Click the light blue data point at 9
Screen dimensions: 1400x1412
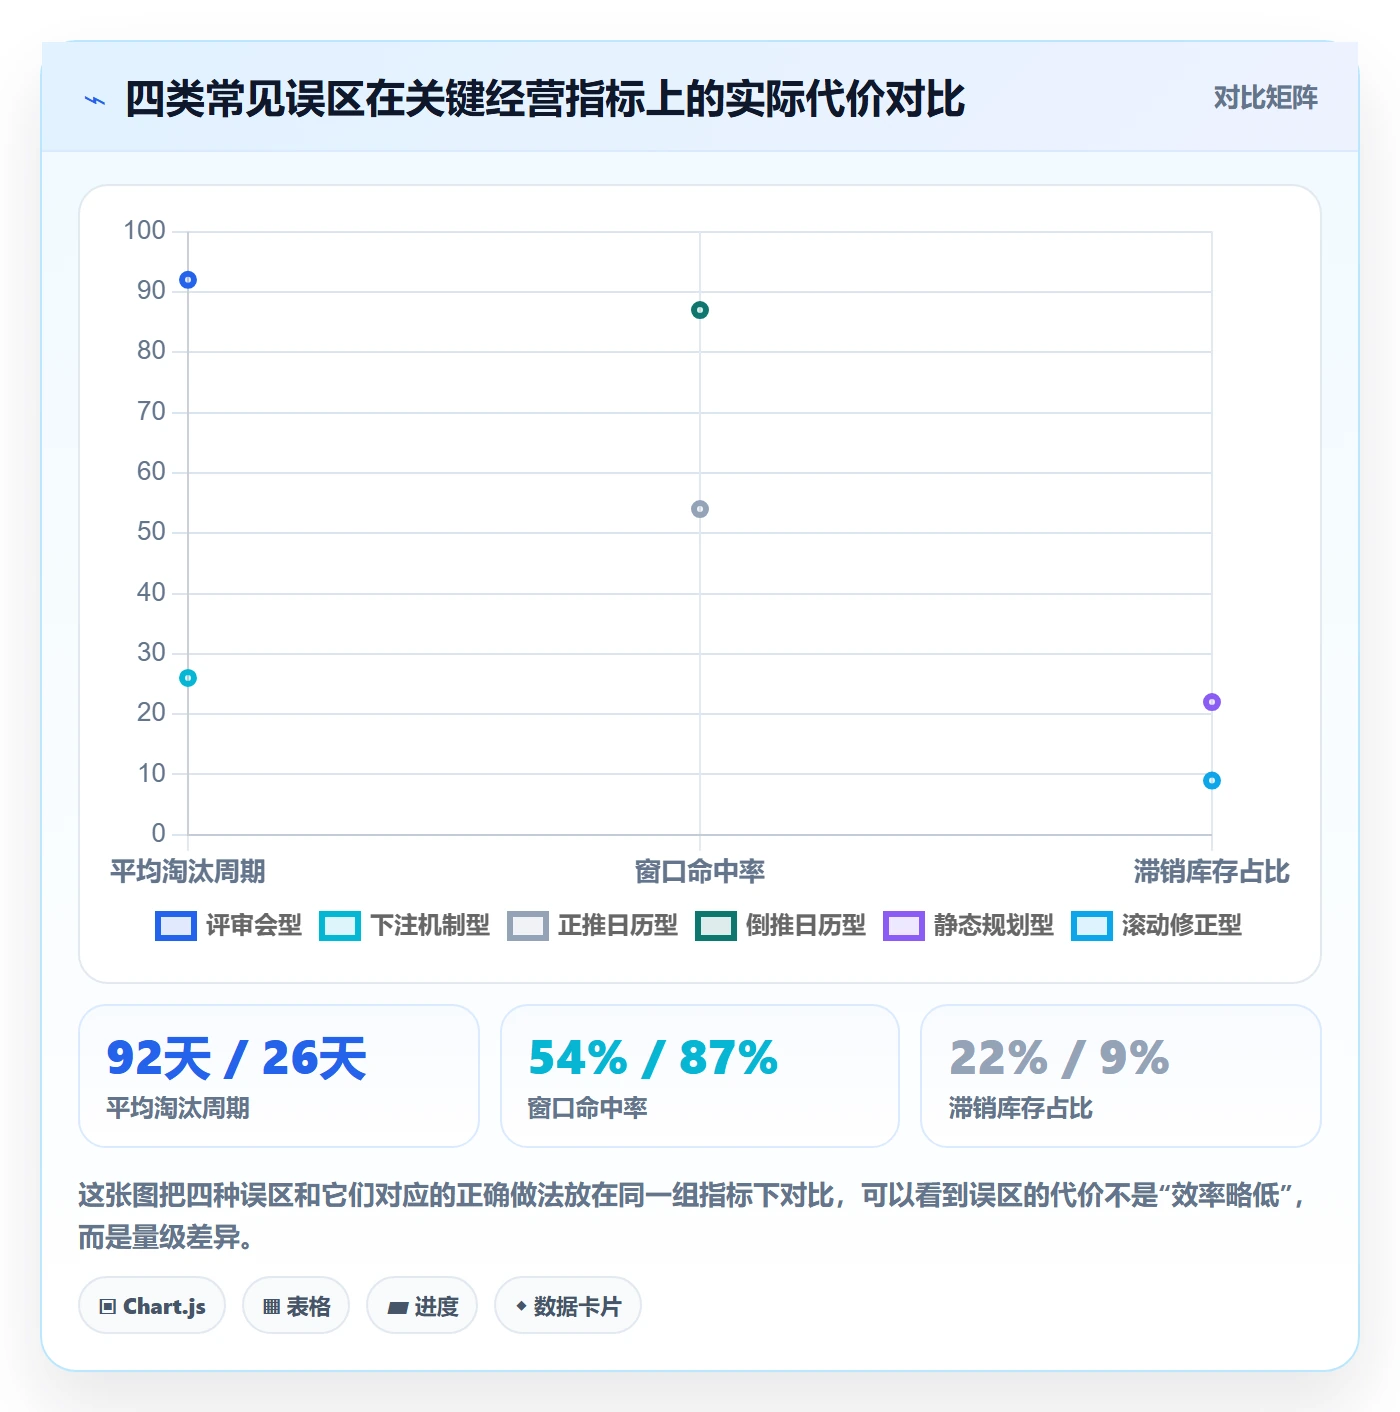(1212, 780)
